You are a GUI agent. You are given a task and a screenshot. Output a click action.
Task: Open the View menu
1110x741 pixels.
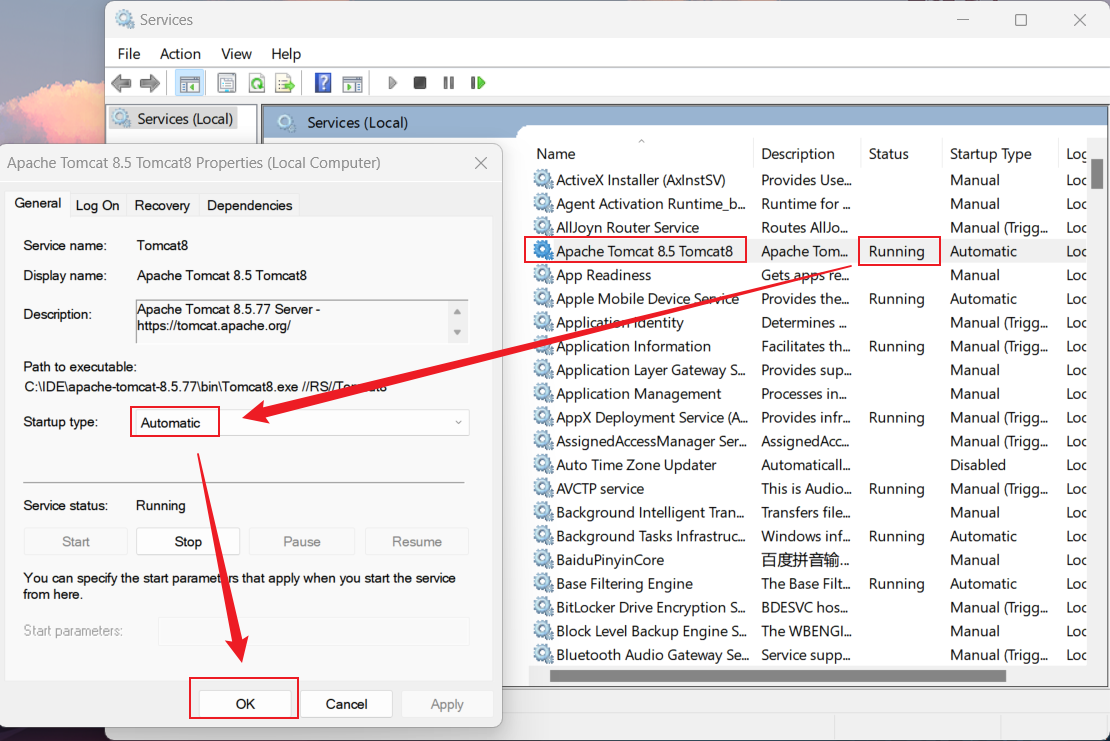(236, 54)
